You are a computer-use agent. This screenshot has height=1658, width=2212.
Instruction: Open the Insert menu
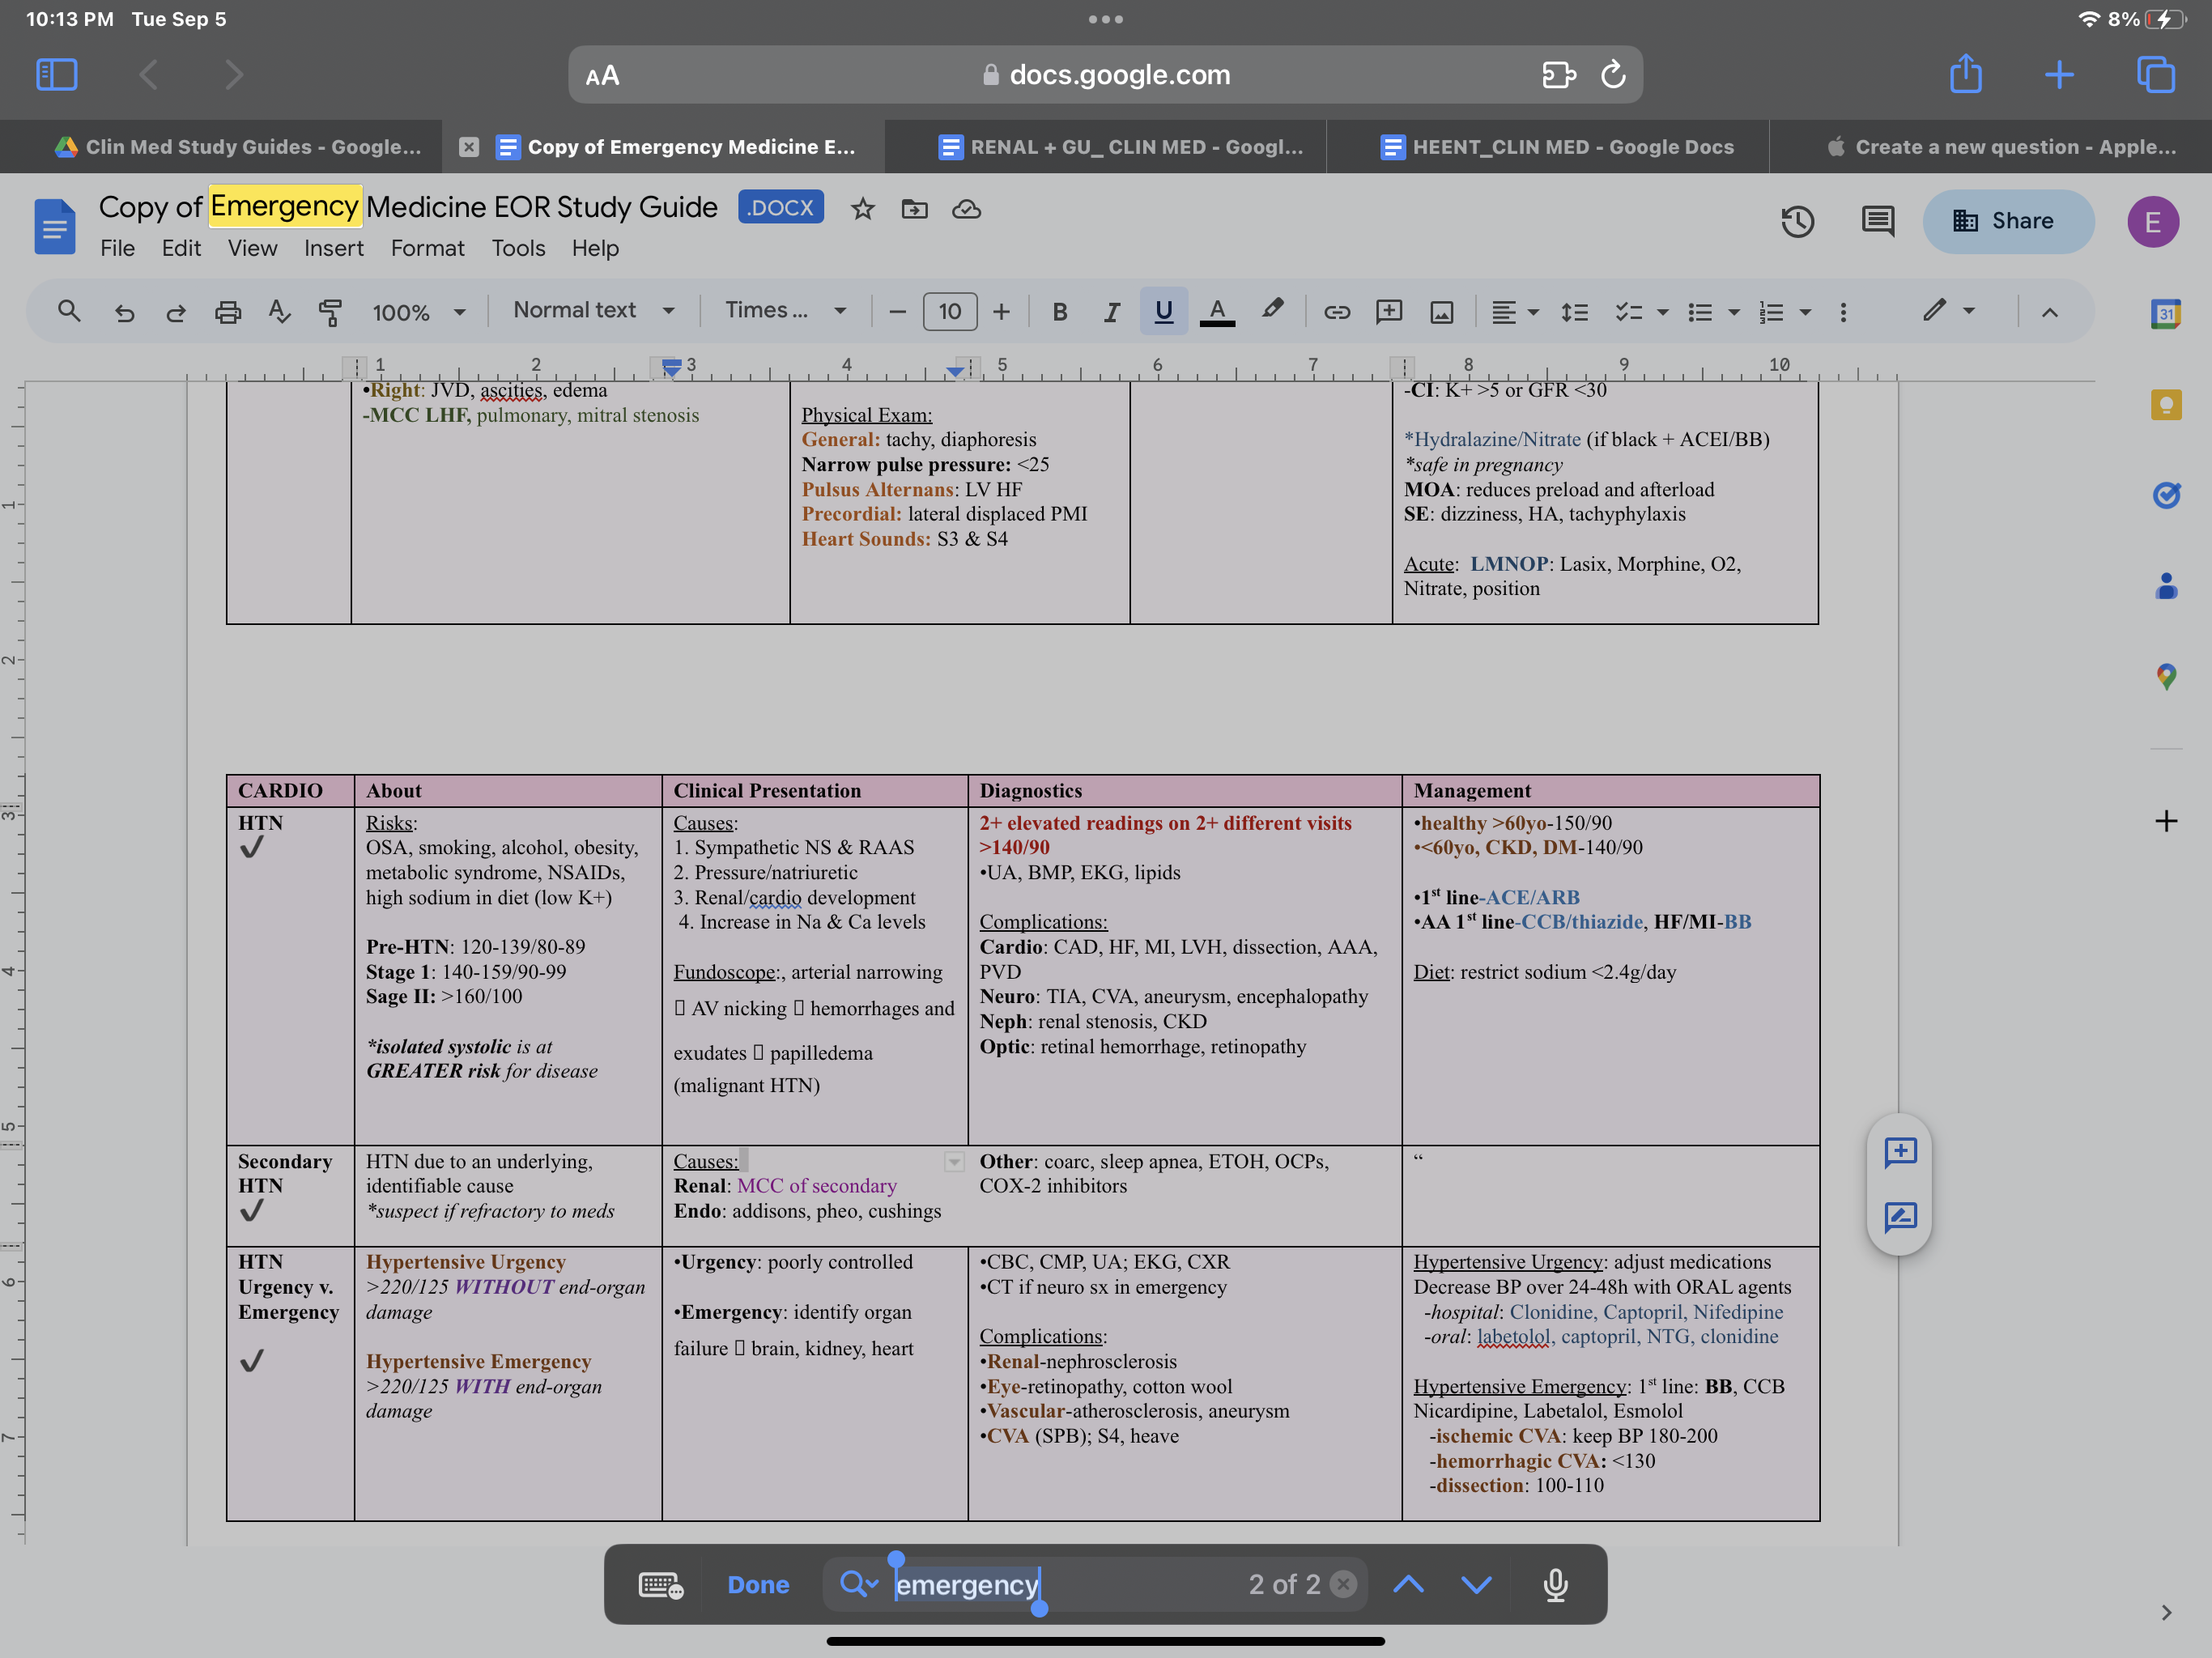(333, 248)
